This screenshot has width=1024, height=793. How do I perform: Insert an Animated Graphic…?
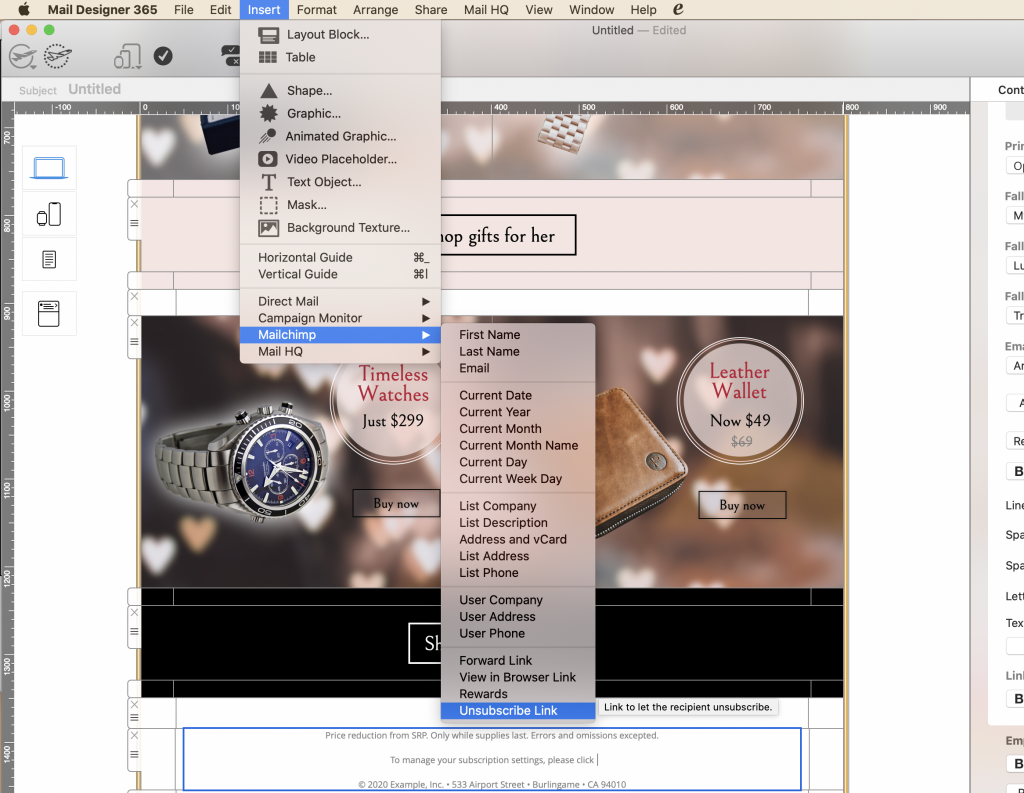click(x=340, y=137)
